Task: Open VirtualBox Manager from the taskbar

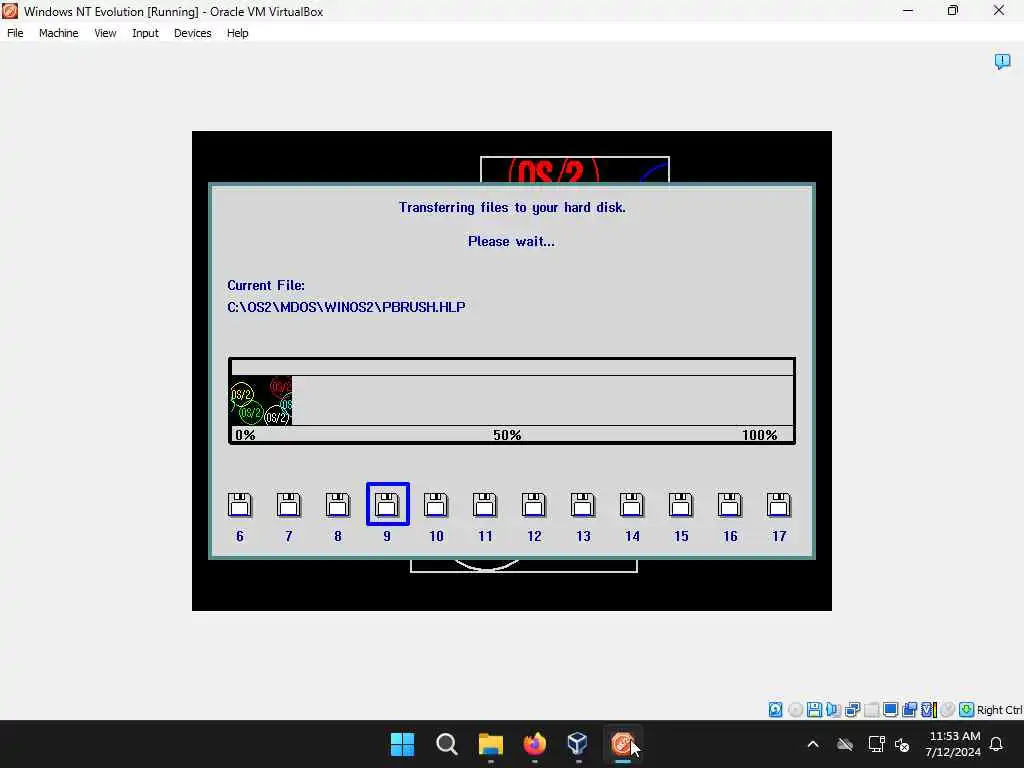Action: coord(578,744)
